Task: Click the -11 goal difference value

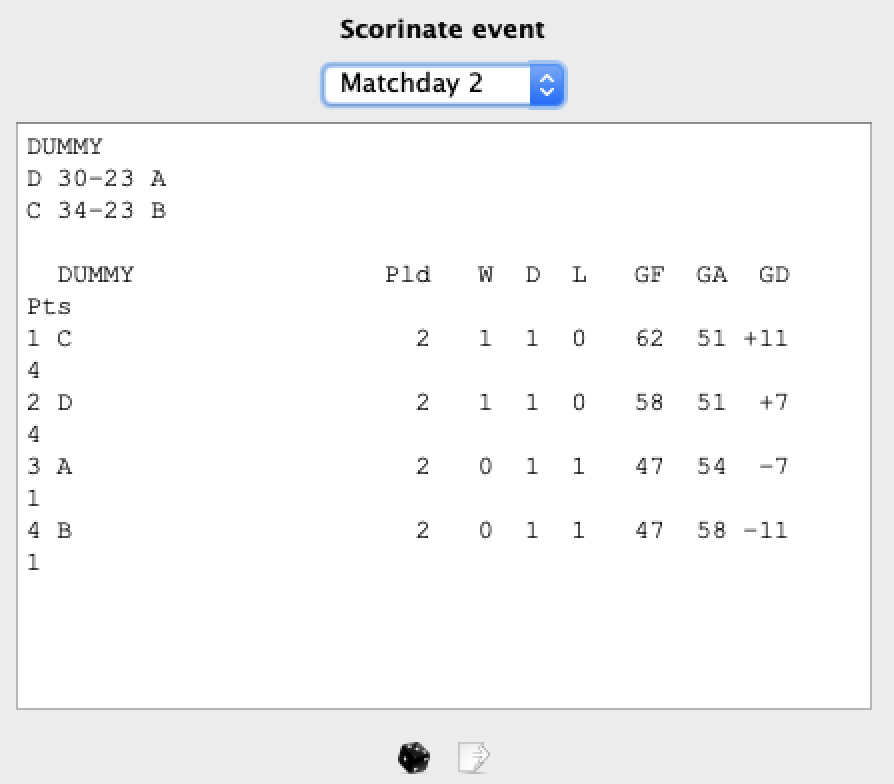Action: point(766,531)
